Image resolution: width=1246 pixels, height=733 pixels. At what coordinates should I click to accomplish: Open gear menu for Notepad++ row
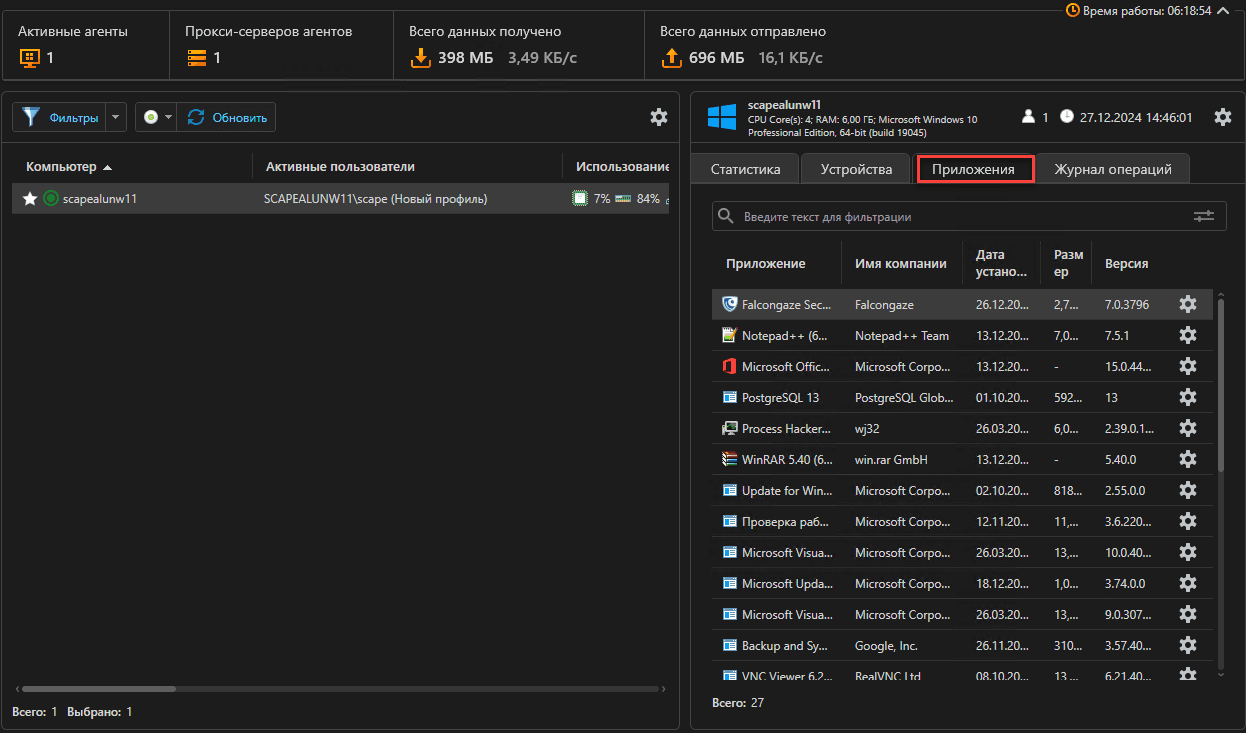tap(1188, 335)
